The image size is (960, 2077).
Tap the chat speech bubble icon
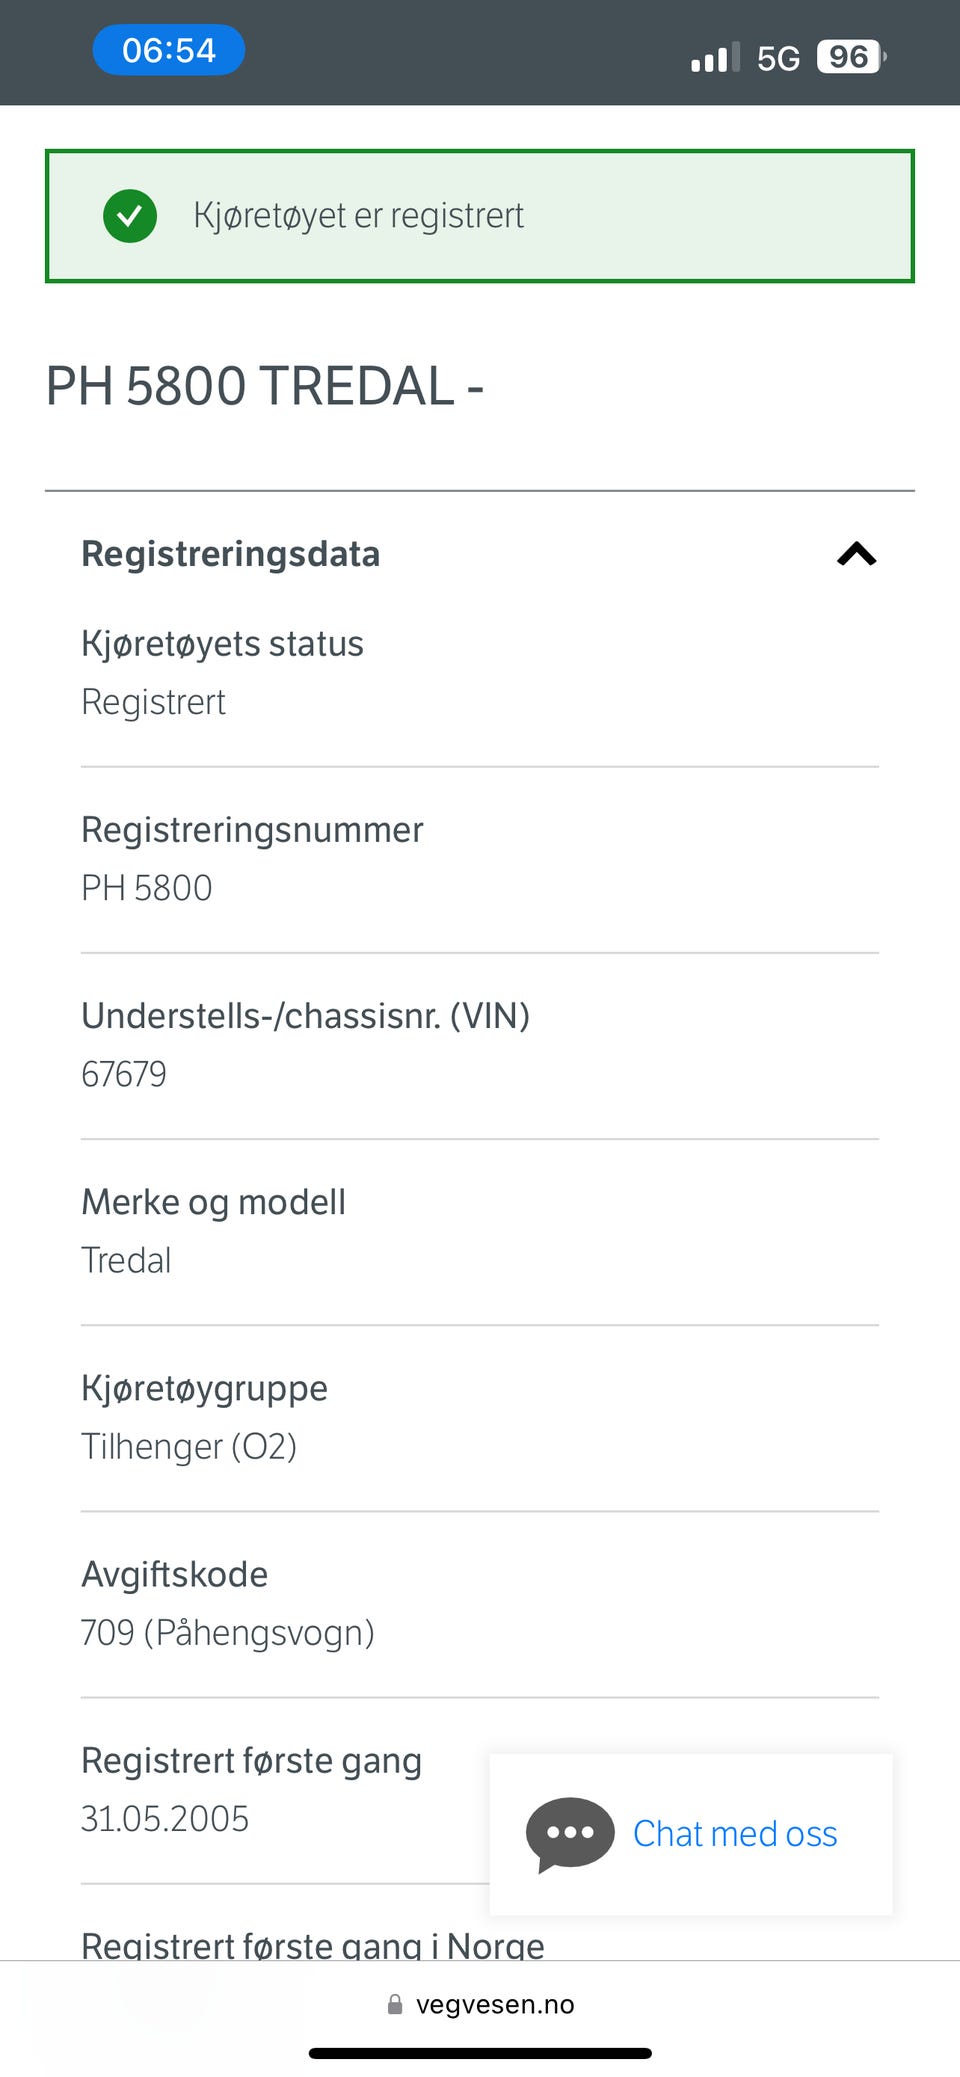click(x=570, y=1834)
